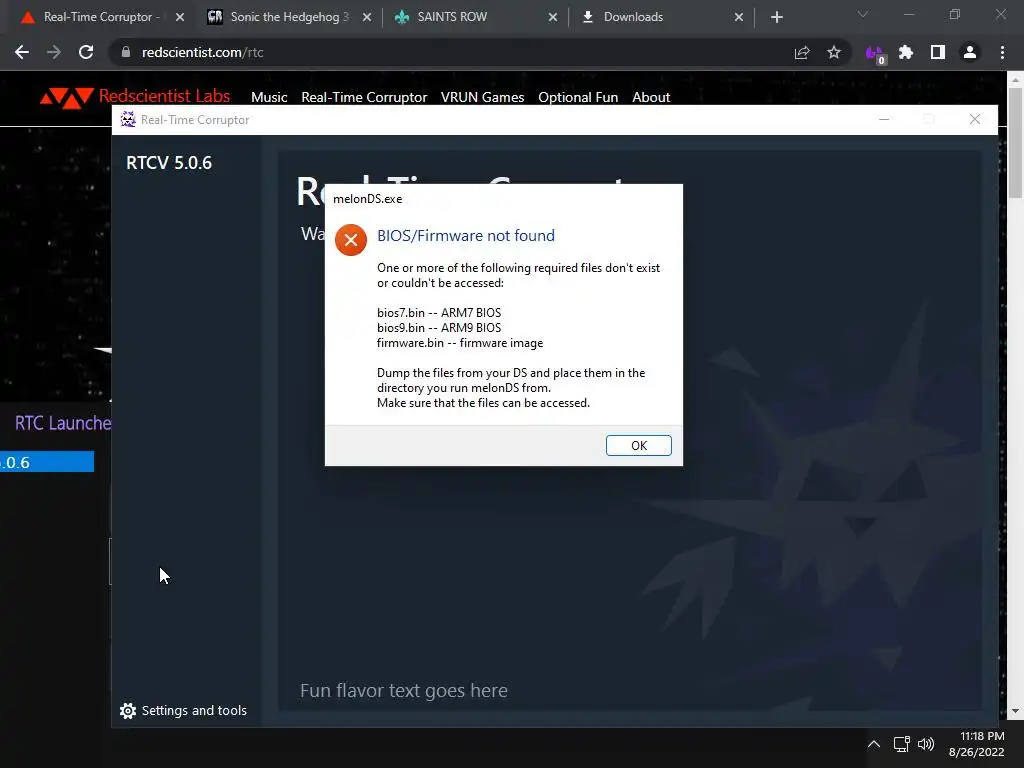
Task: Reload the redscientist.com page
Action: tap(86, 52)
